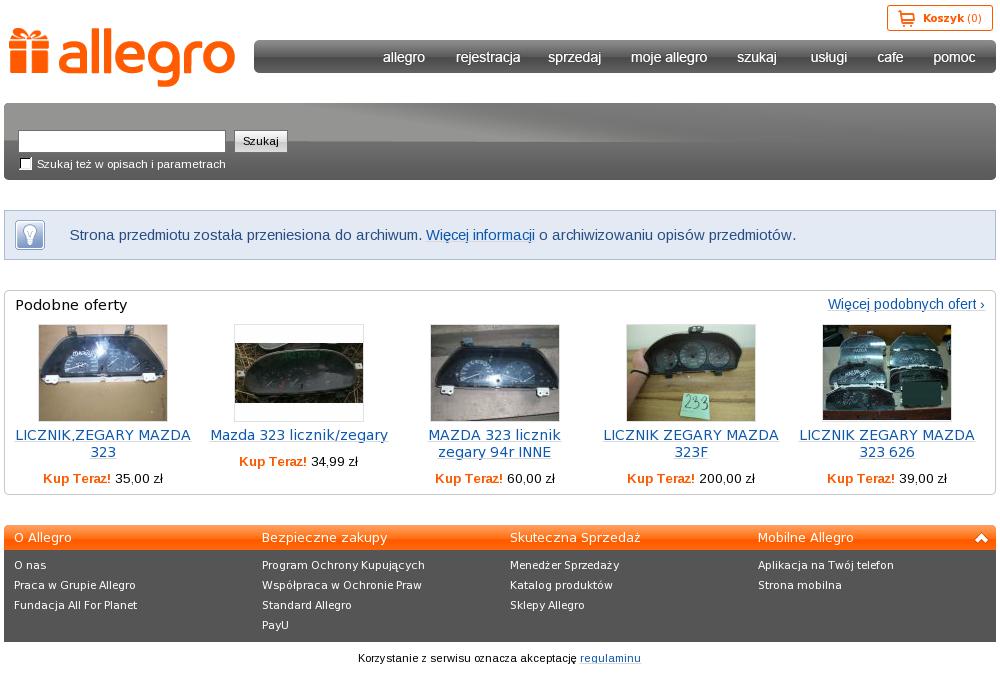The height and width of the screenshot is (678, 1000).
Task: Open 'Więcej podobnych ofert' link
Action: 906,304
